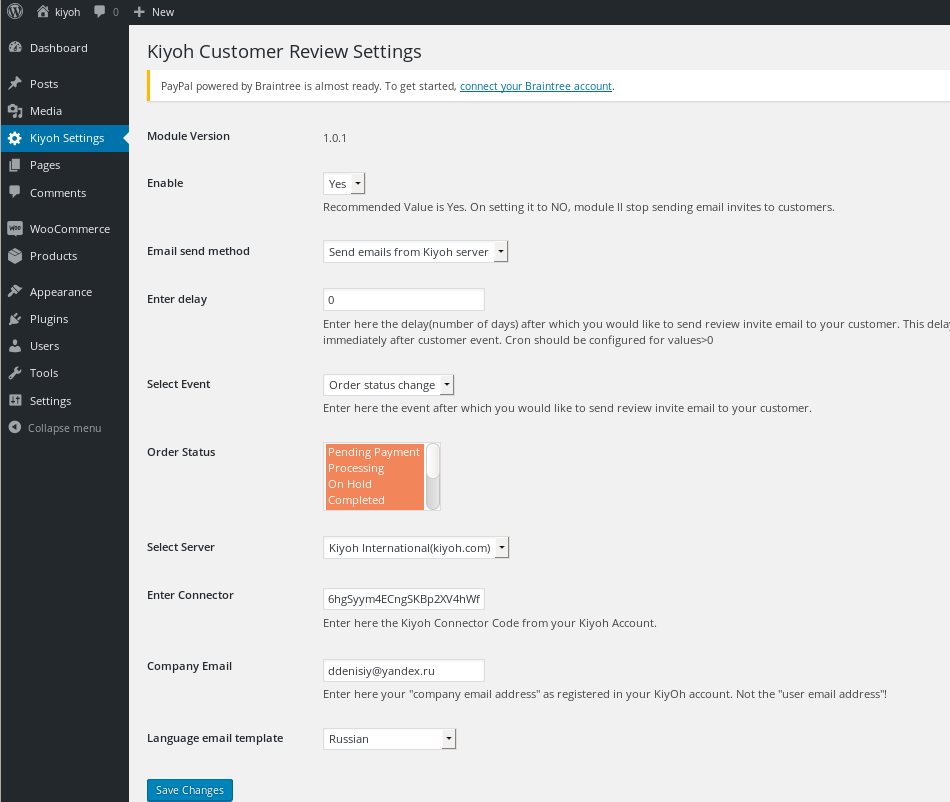Click the home icon next to kiyoh

click(42, 12)
